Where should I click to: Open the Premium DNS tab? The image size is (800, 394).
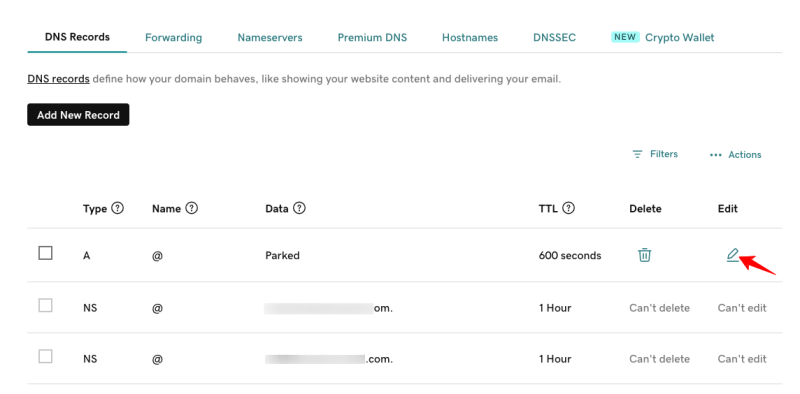pyautogui.click(x=372, y=38)
